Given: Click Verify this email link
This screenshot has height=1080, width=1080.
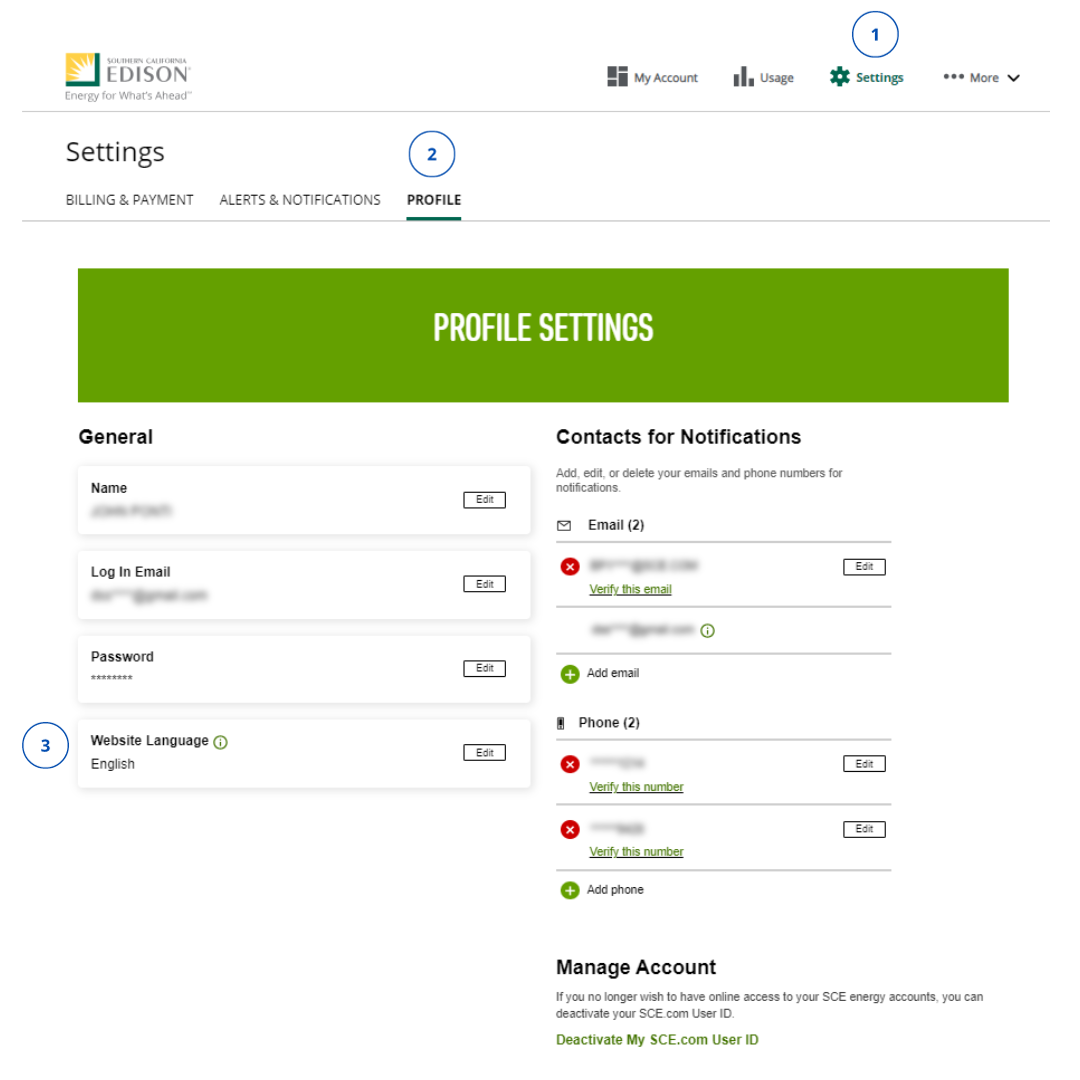Looking at the screenshot, I should tap(630, 589).
